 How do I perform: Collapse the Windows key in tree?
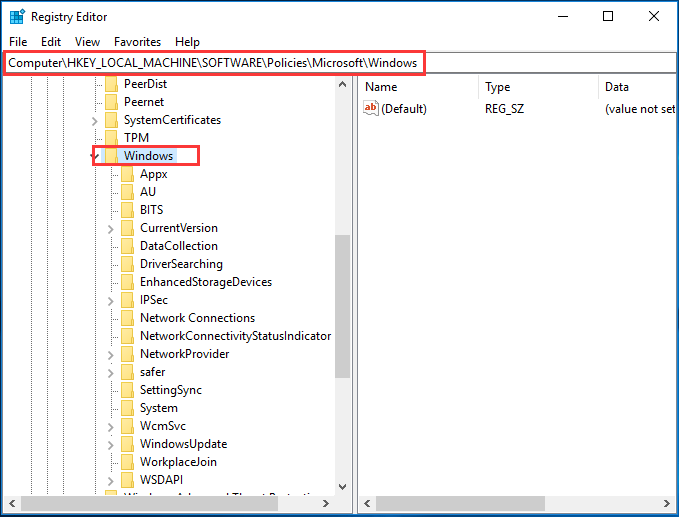pos(95,156)
